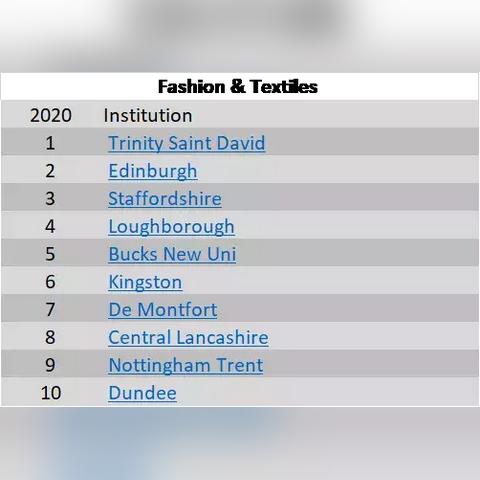Image resolution: width=480 pixels, height=480 pixels.
Task: Open the Trinity Saint David link
Action: (187, 143)
